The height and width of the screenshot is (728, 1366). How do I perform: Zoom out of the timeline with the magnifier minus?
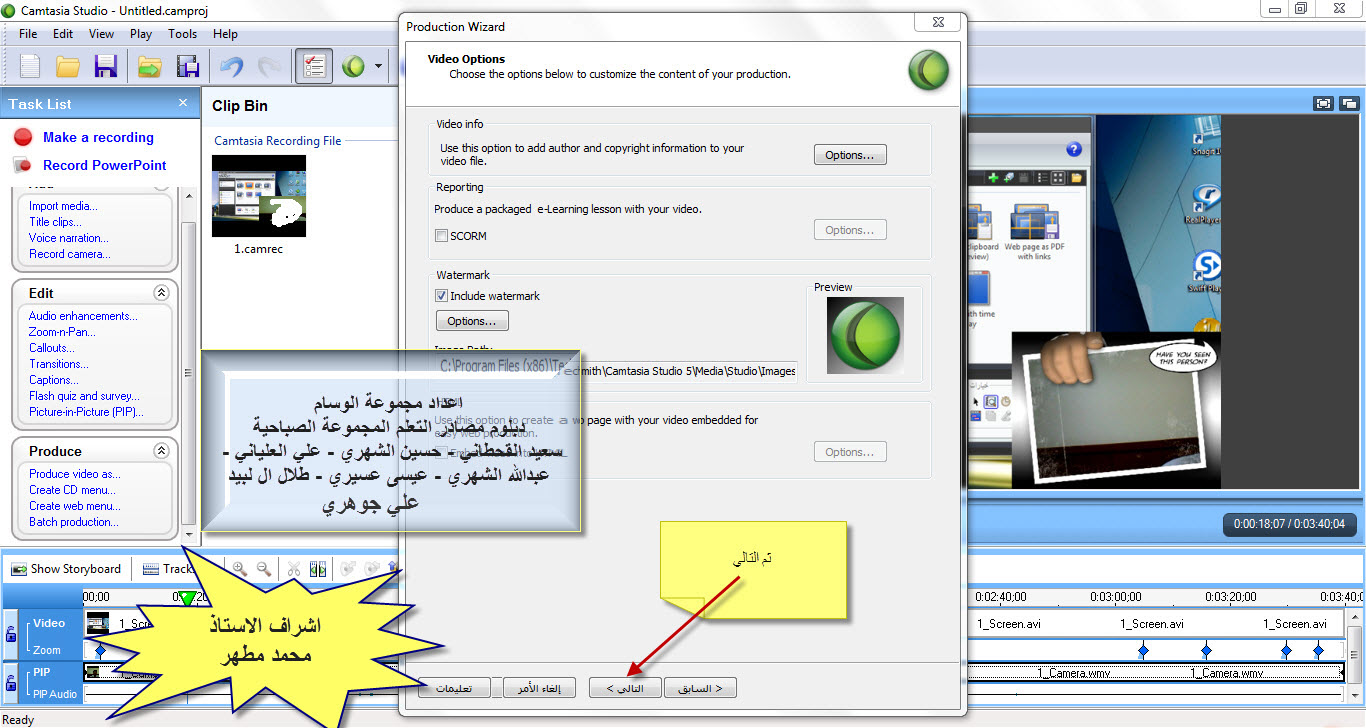pyautogui.click(x=264, y=569)
